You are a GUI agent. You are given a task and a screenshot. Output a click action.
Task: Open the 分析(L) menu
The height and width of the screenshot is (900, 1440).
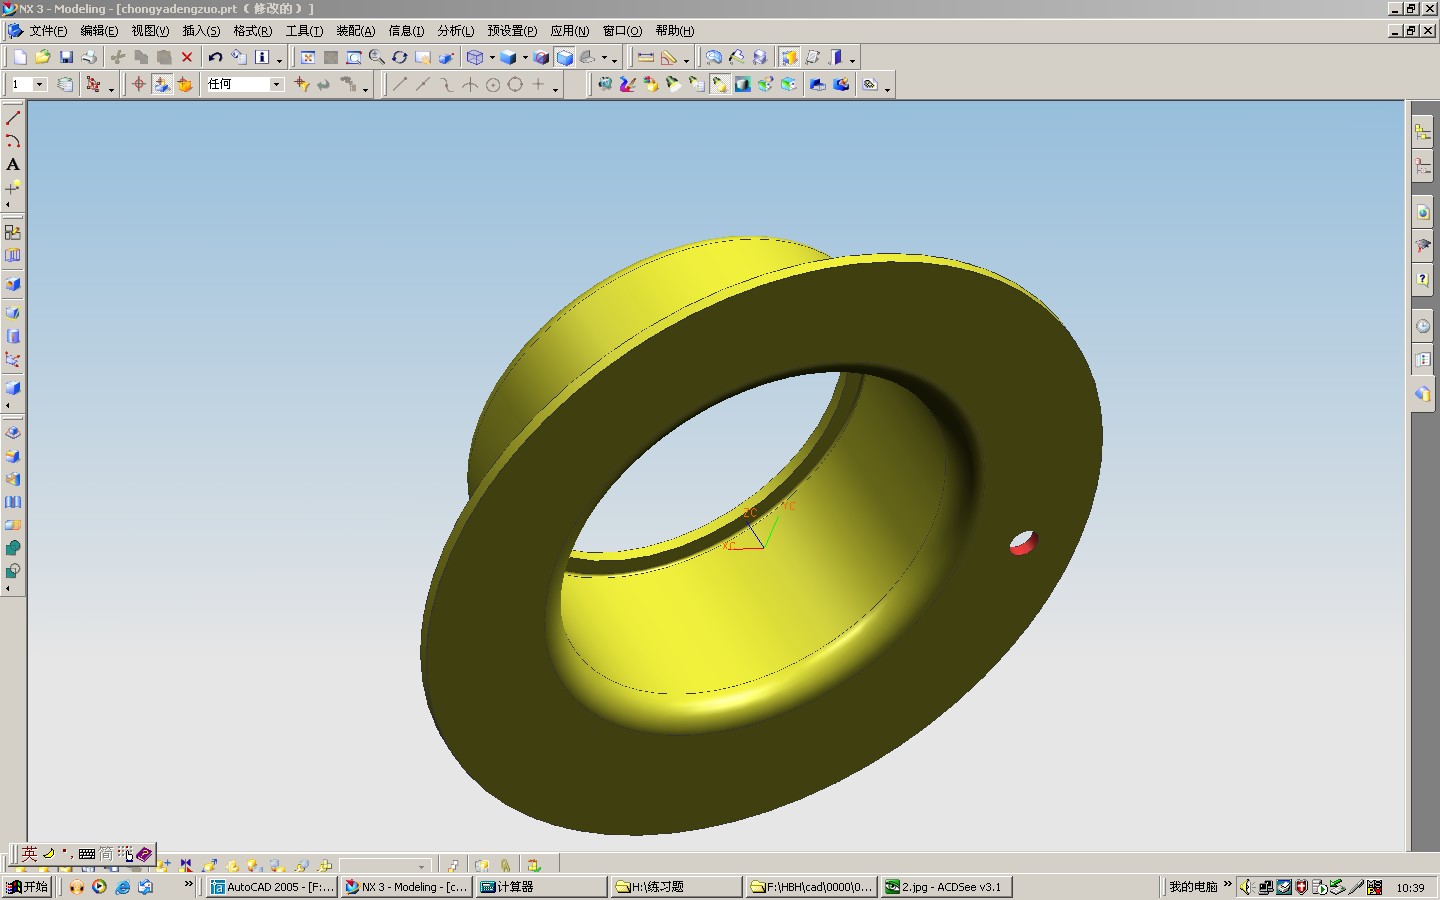455,31
